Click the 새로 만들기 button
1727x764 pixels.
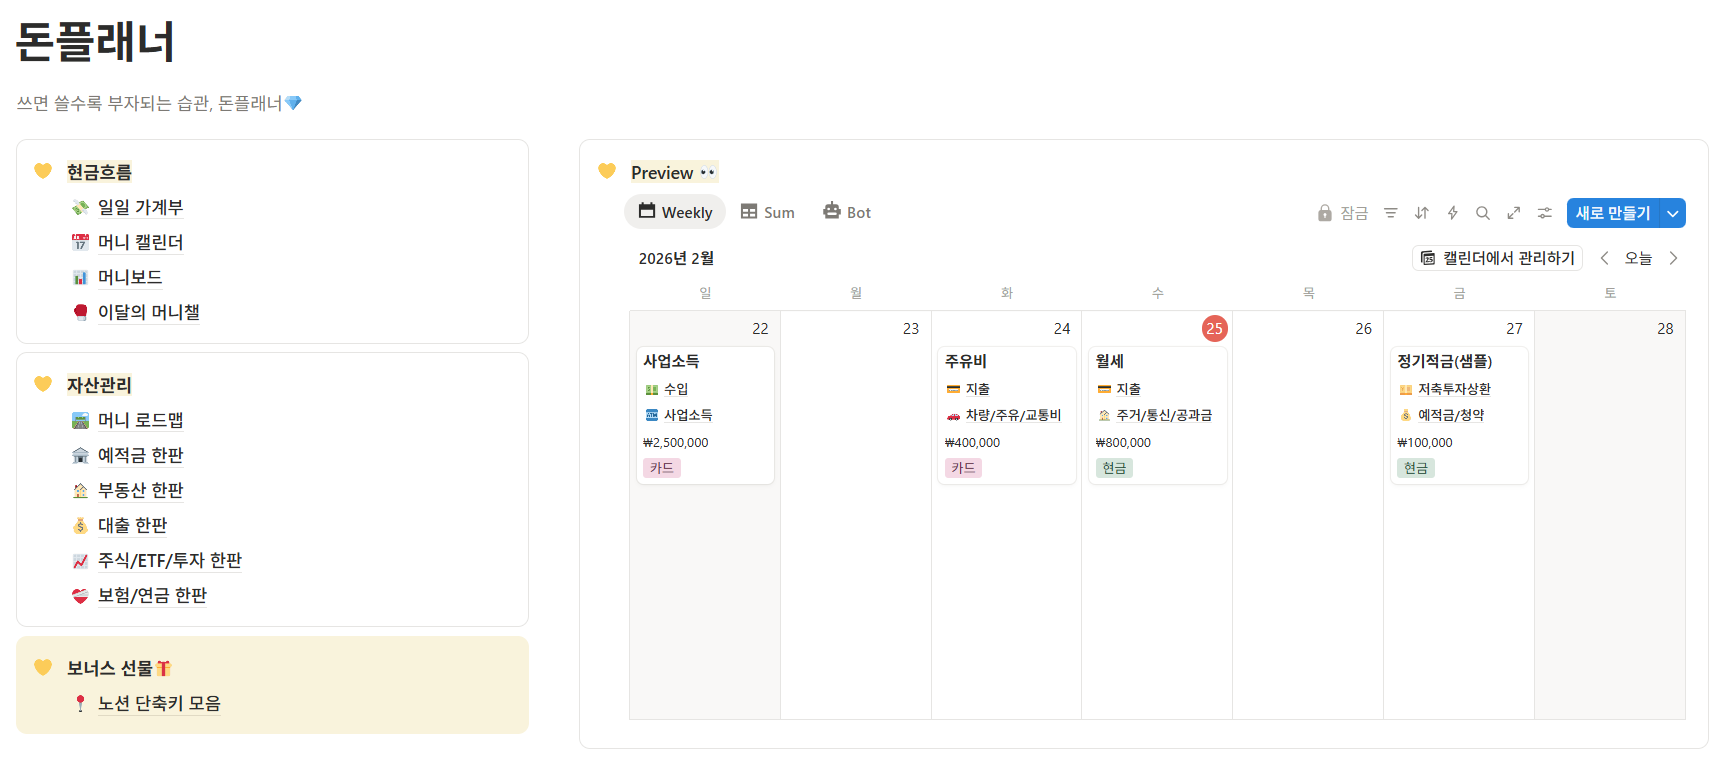(1613, 213)
